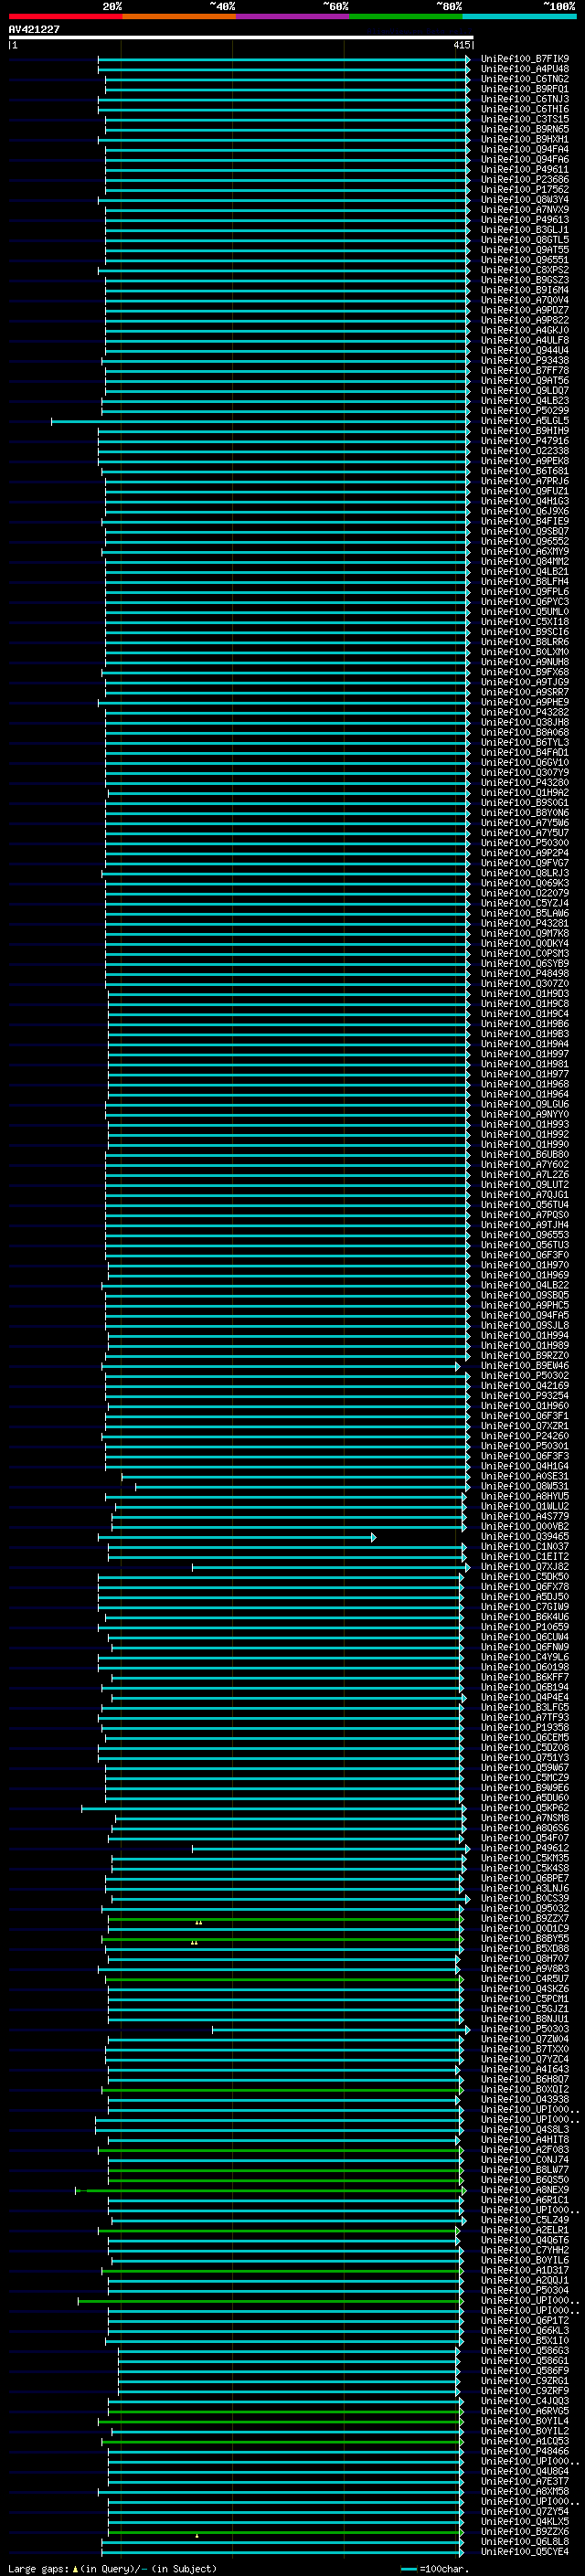585x2576 pixels.
Task: Click the orange ~40% identity legend segment
Action: pos(179,16)
